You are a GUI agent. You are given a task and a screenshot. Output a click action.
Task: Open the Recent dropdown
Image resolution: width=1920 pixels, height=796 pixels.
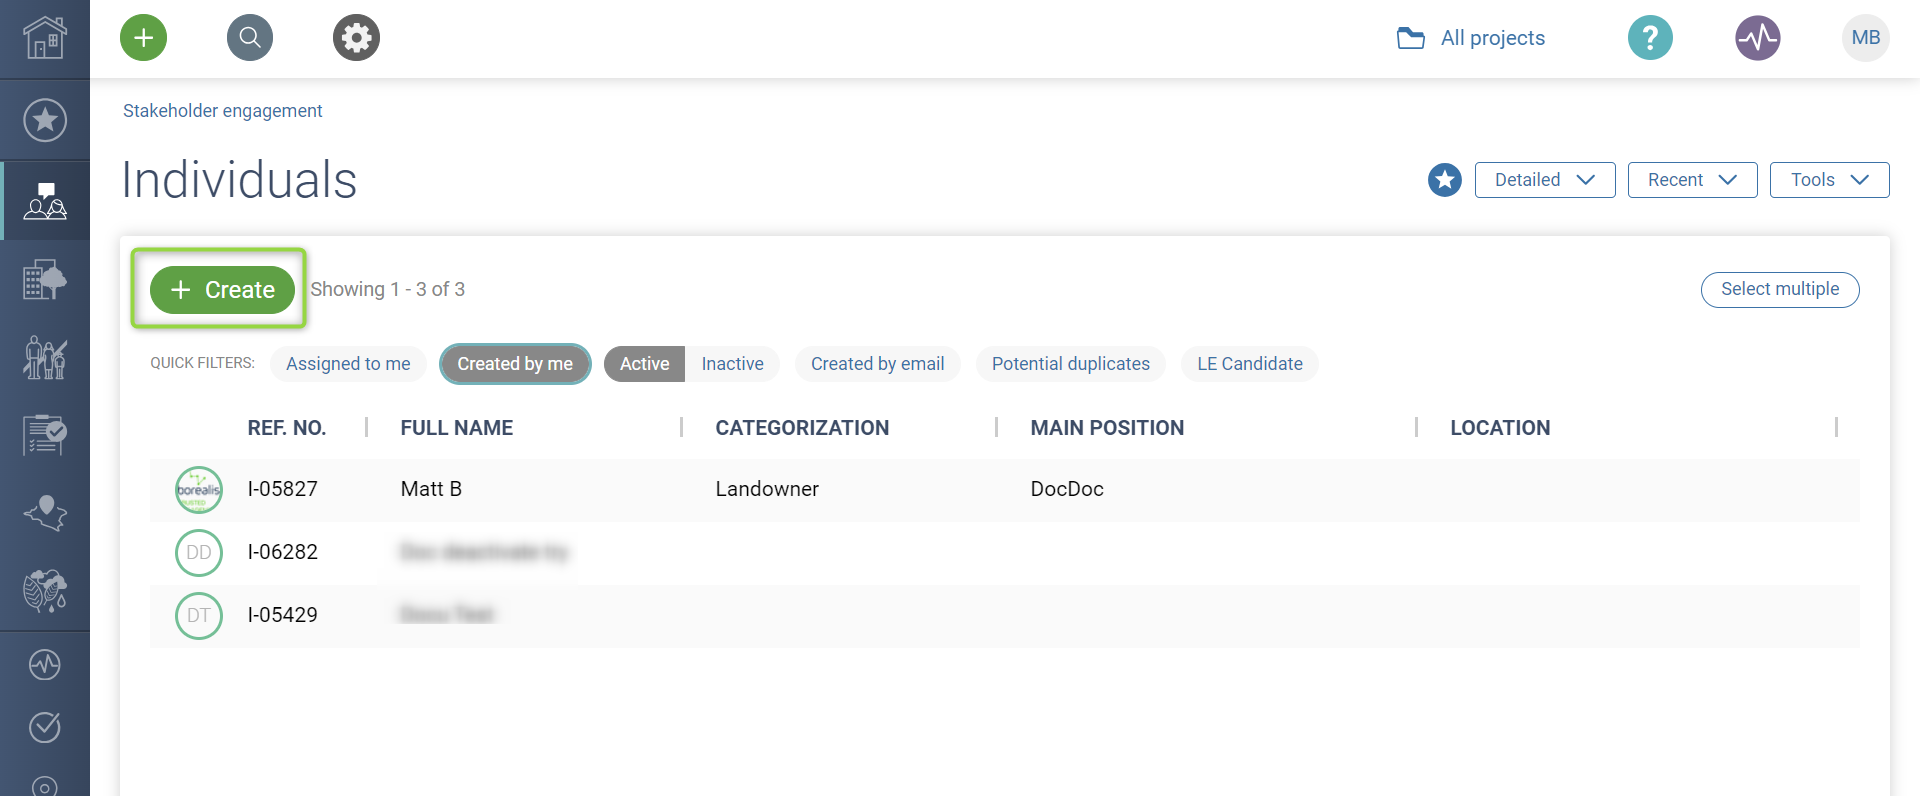1692,180
